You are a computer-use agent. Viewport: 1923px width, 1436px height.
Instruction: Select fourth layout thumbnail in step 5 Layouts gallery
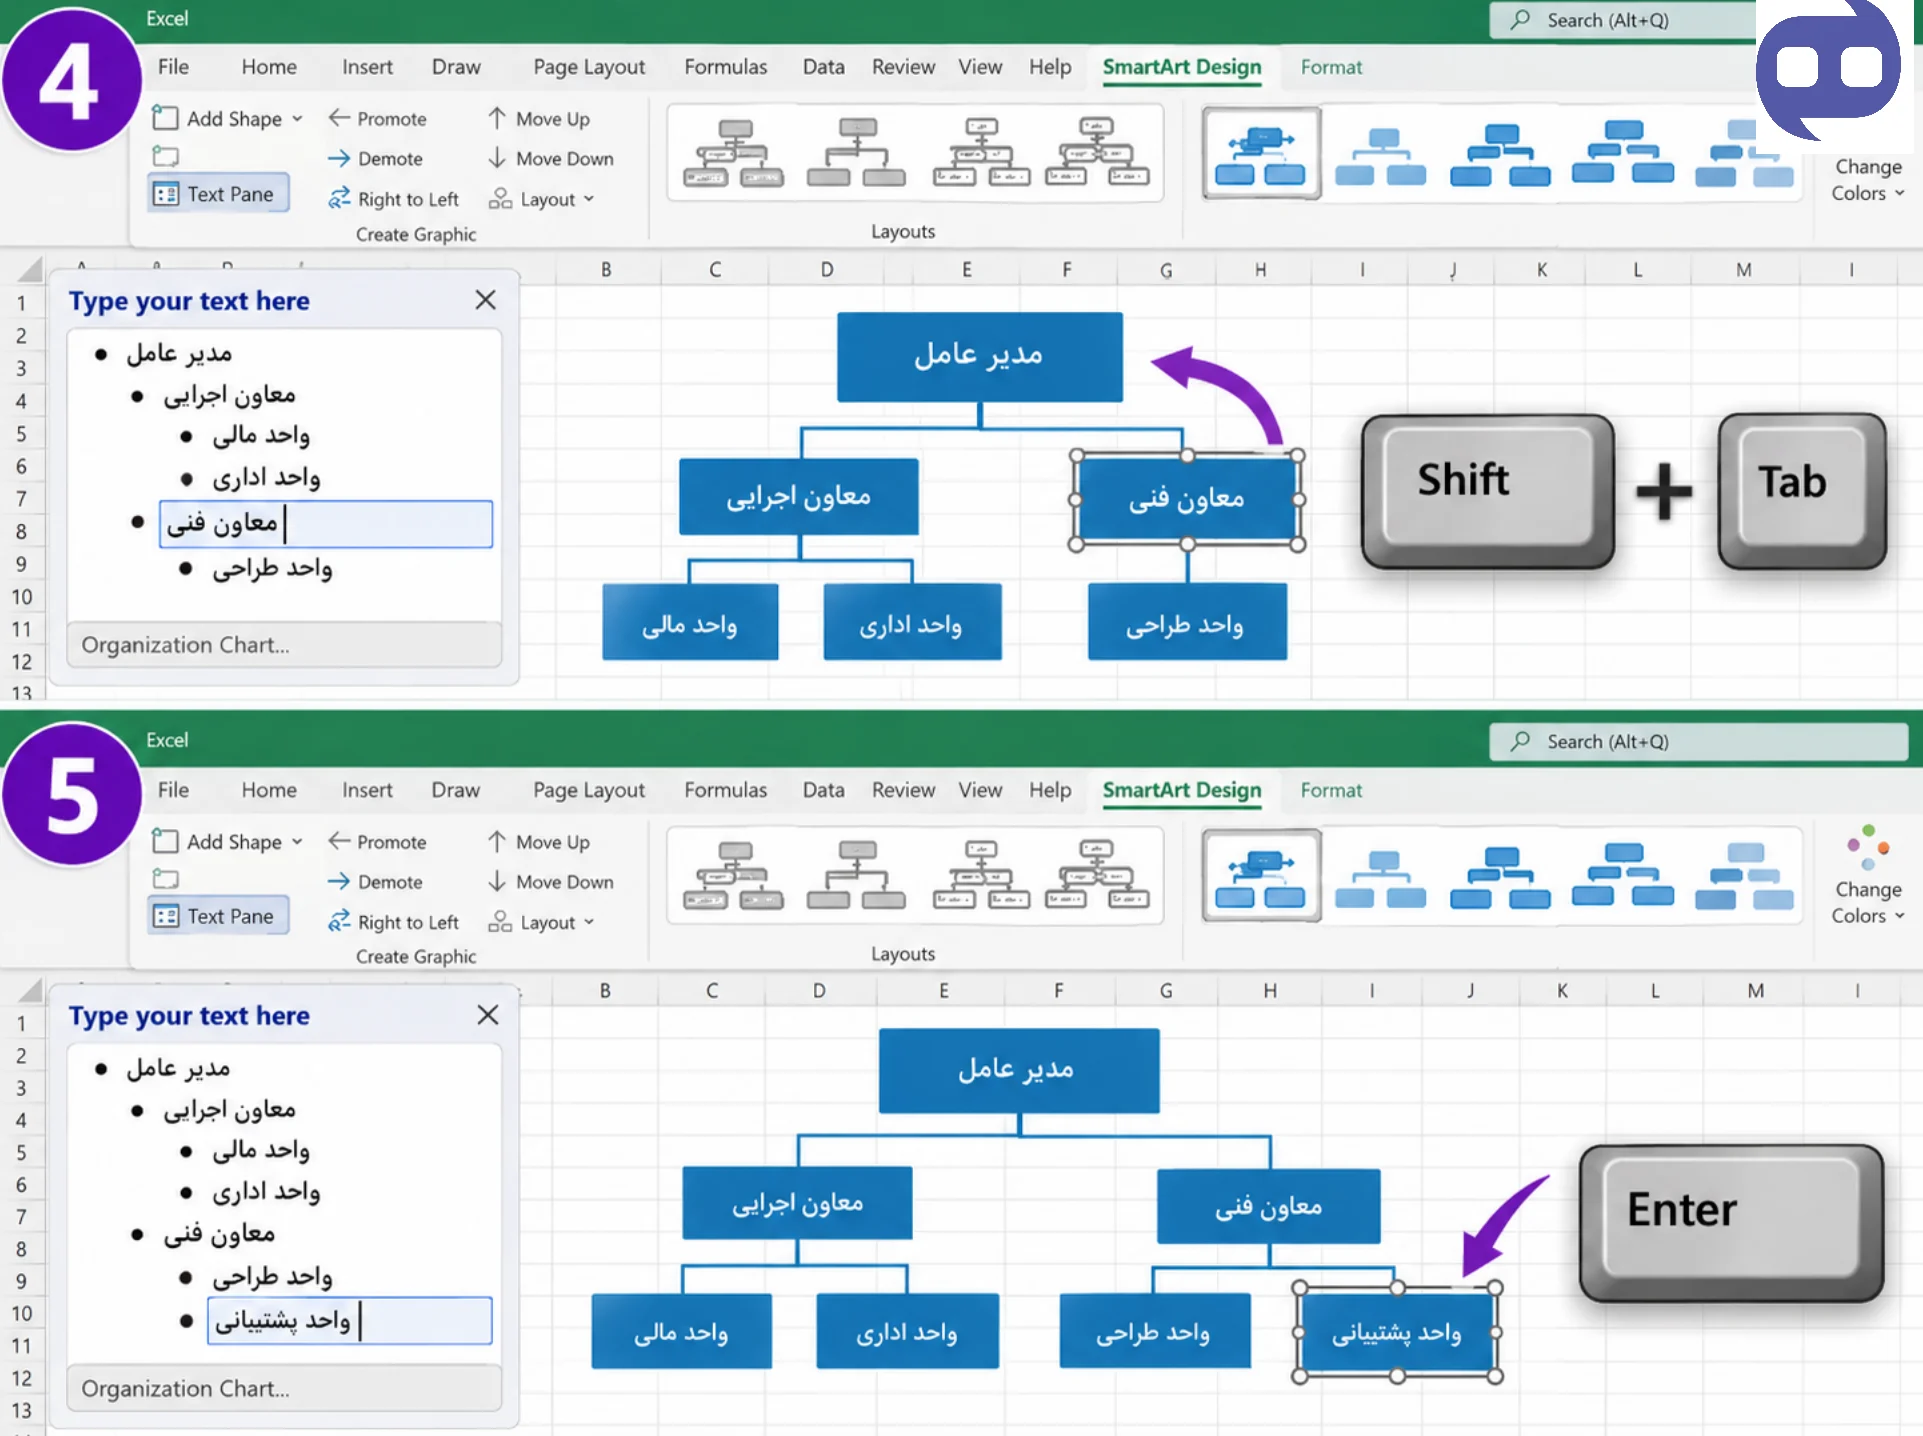(1097, 875)
